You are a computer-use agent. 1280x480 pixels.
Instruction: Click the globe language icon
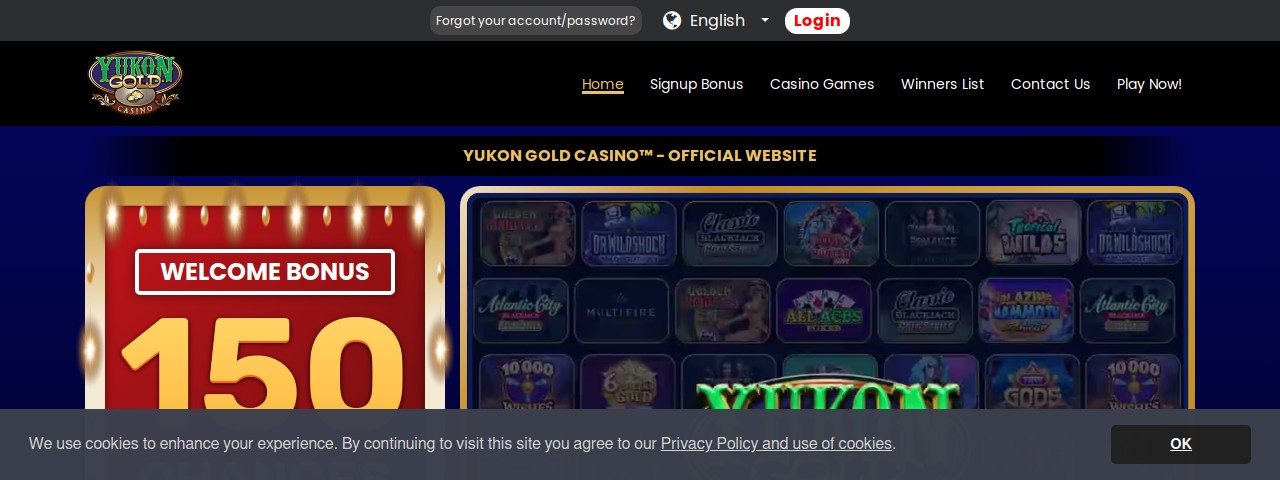pos(672,21)
